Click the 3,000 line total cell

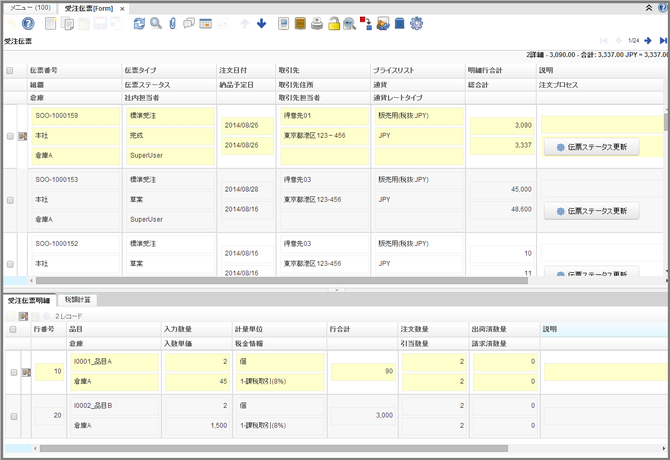362,416
